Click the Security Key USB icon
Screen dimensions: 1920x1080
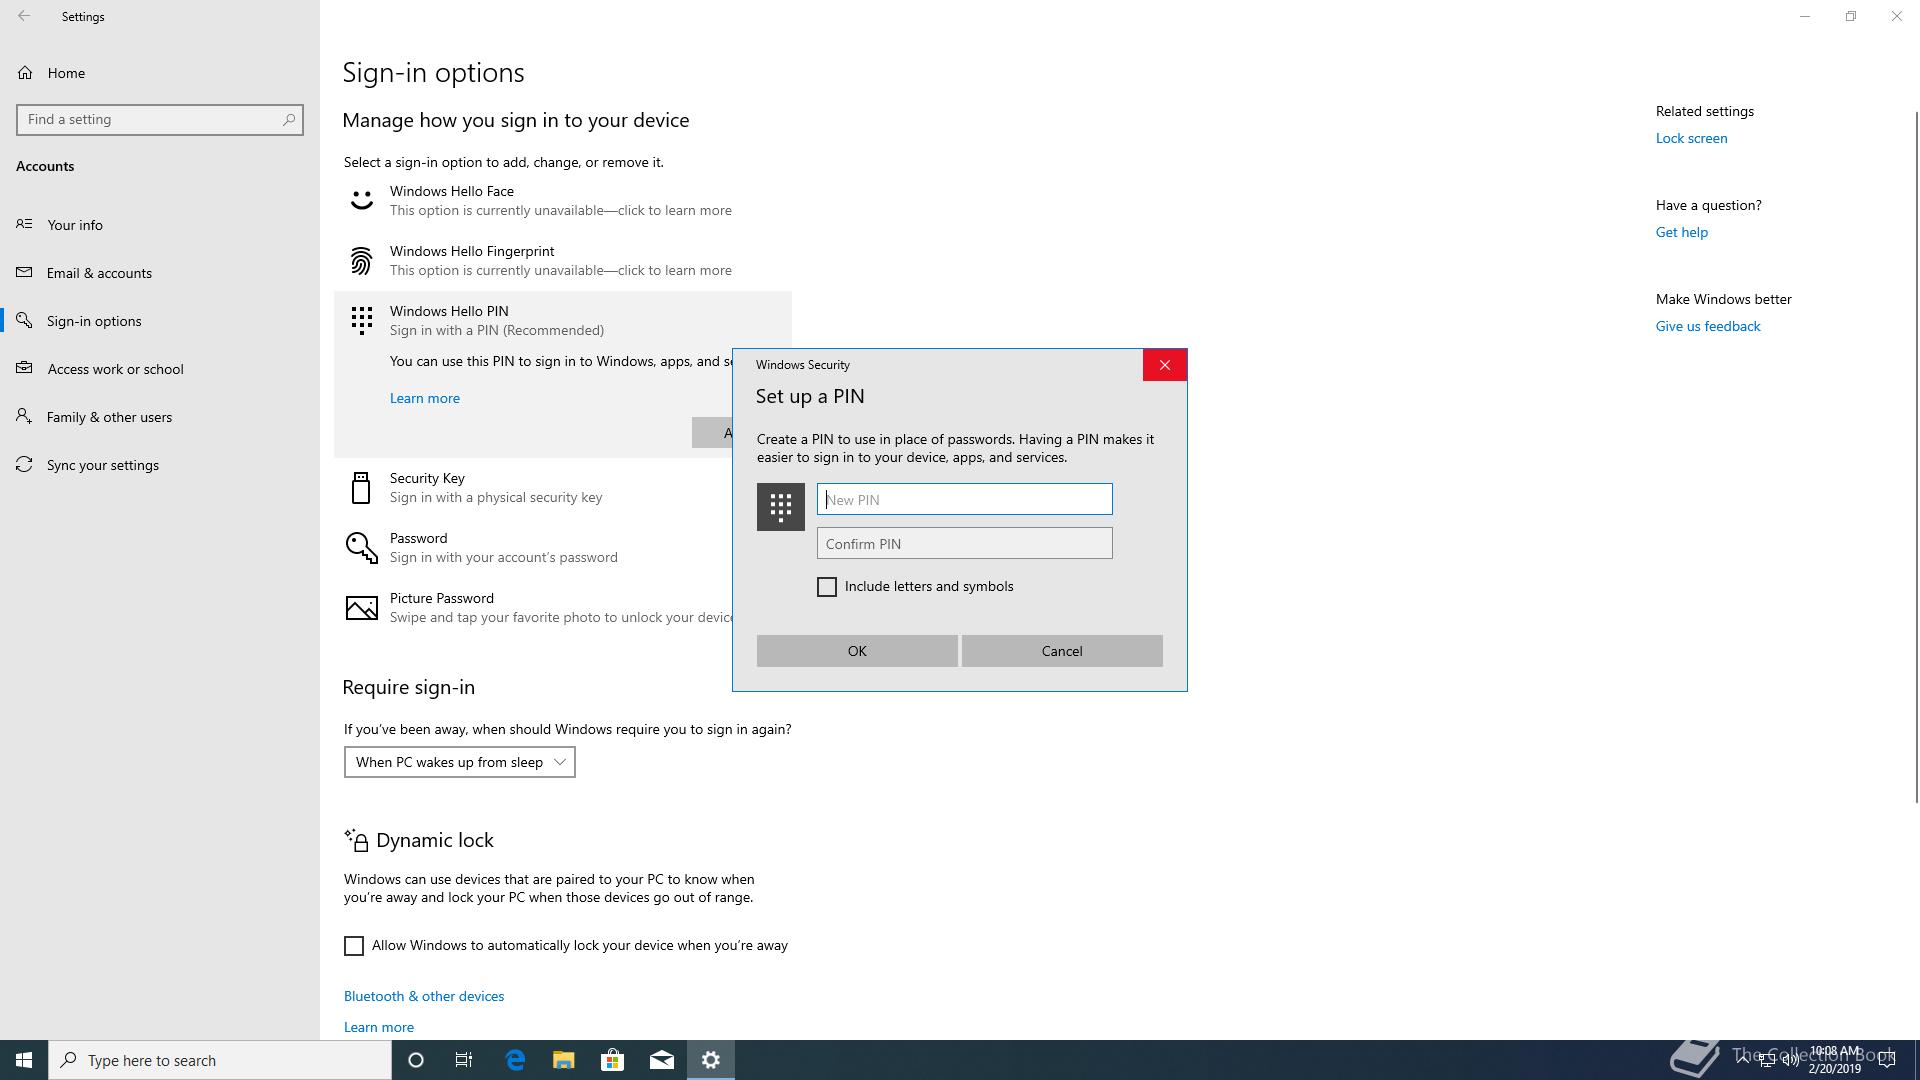(361, 488)
